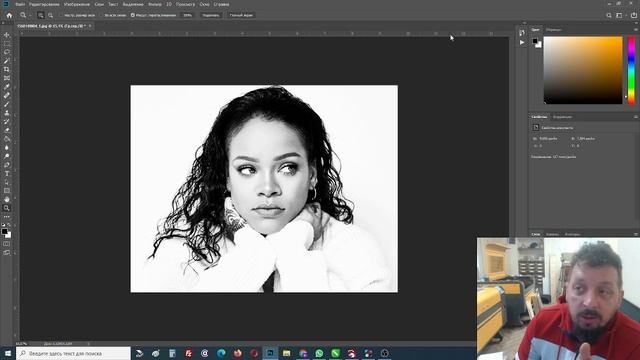Select the Paint Bucket tool
The image size is (640, 360).
[x=7, y=139]
